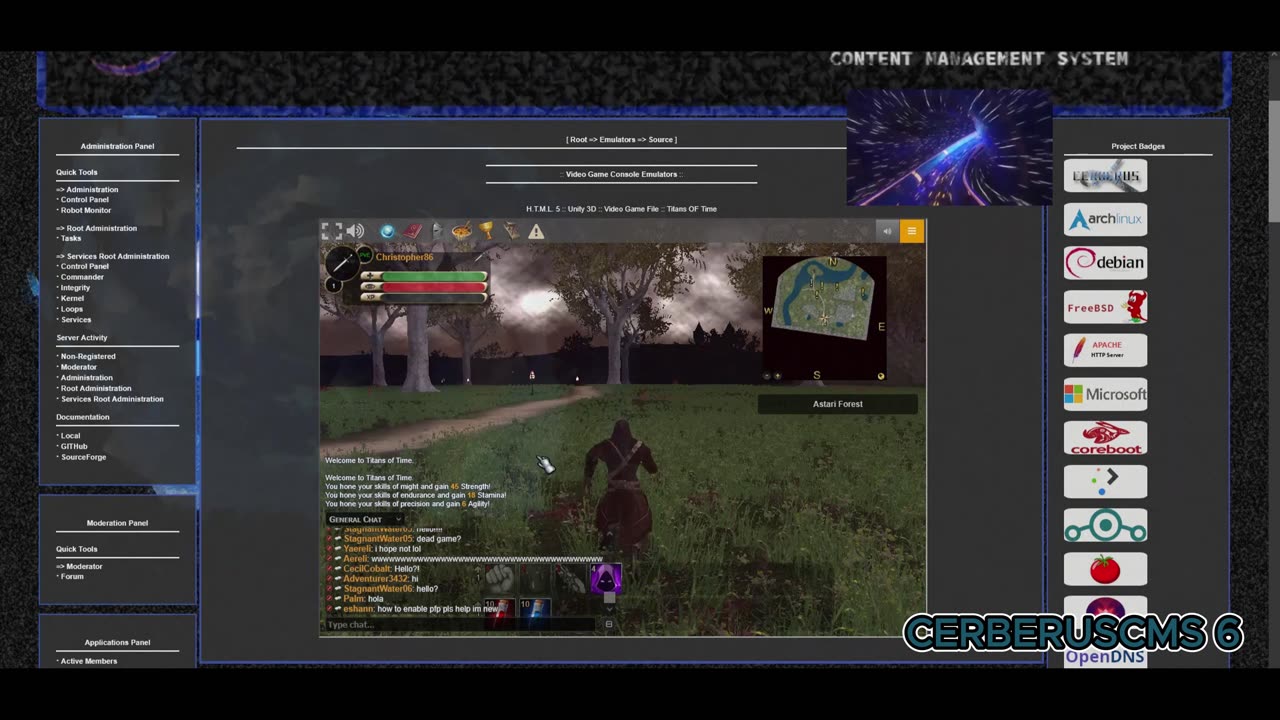Select the fist attack skill slot
This screenshot has width=1280, height=720.
(x=499, y=578)
